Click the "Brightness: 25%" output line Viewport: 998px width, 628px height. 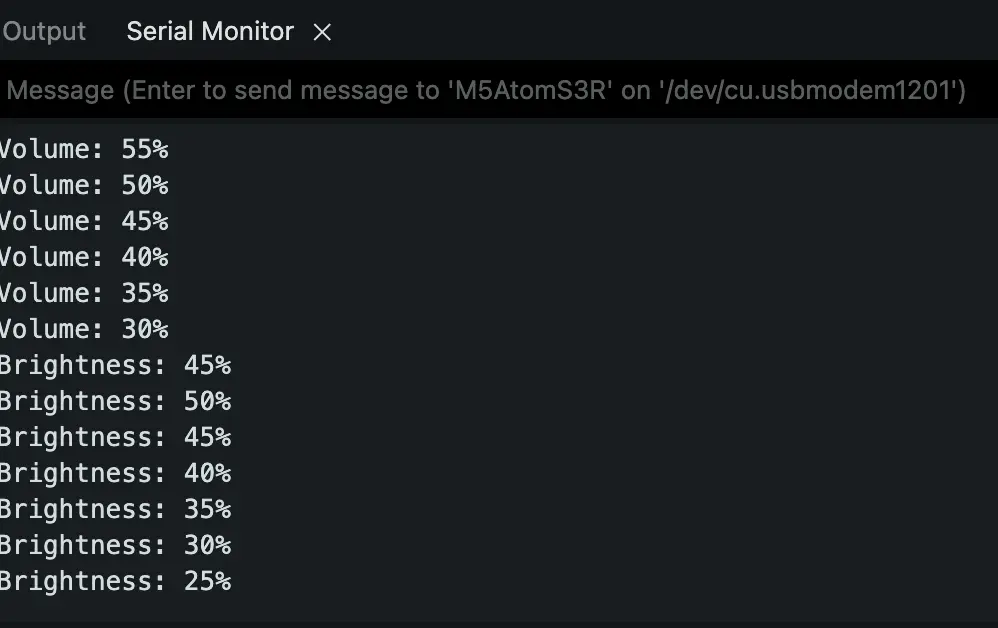click(115, 581)
